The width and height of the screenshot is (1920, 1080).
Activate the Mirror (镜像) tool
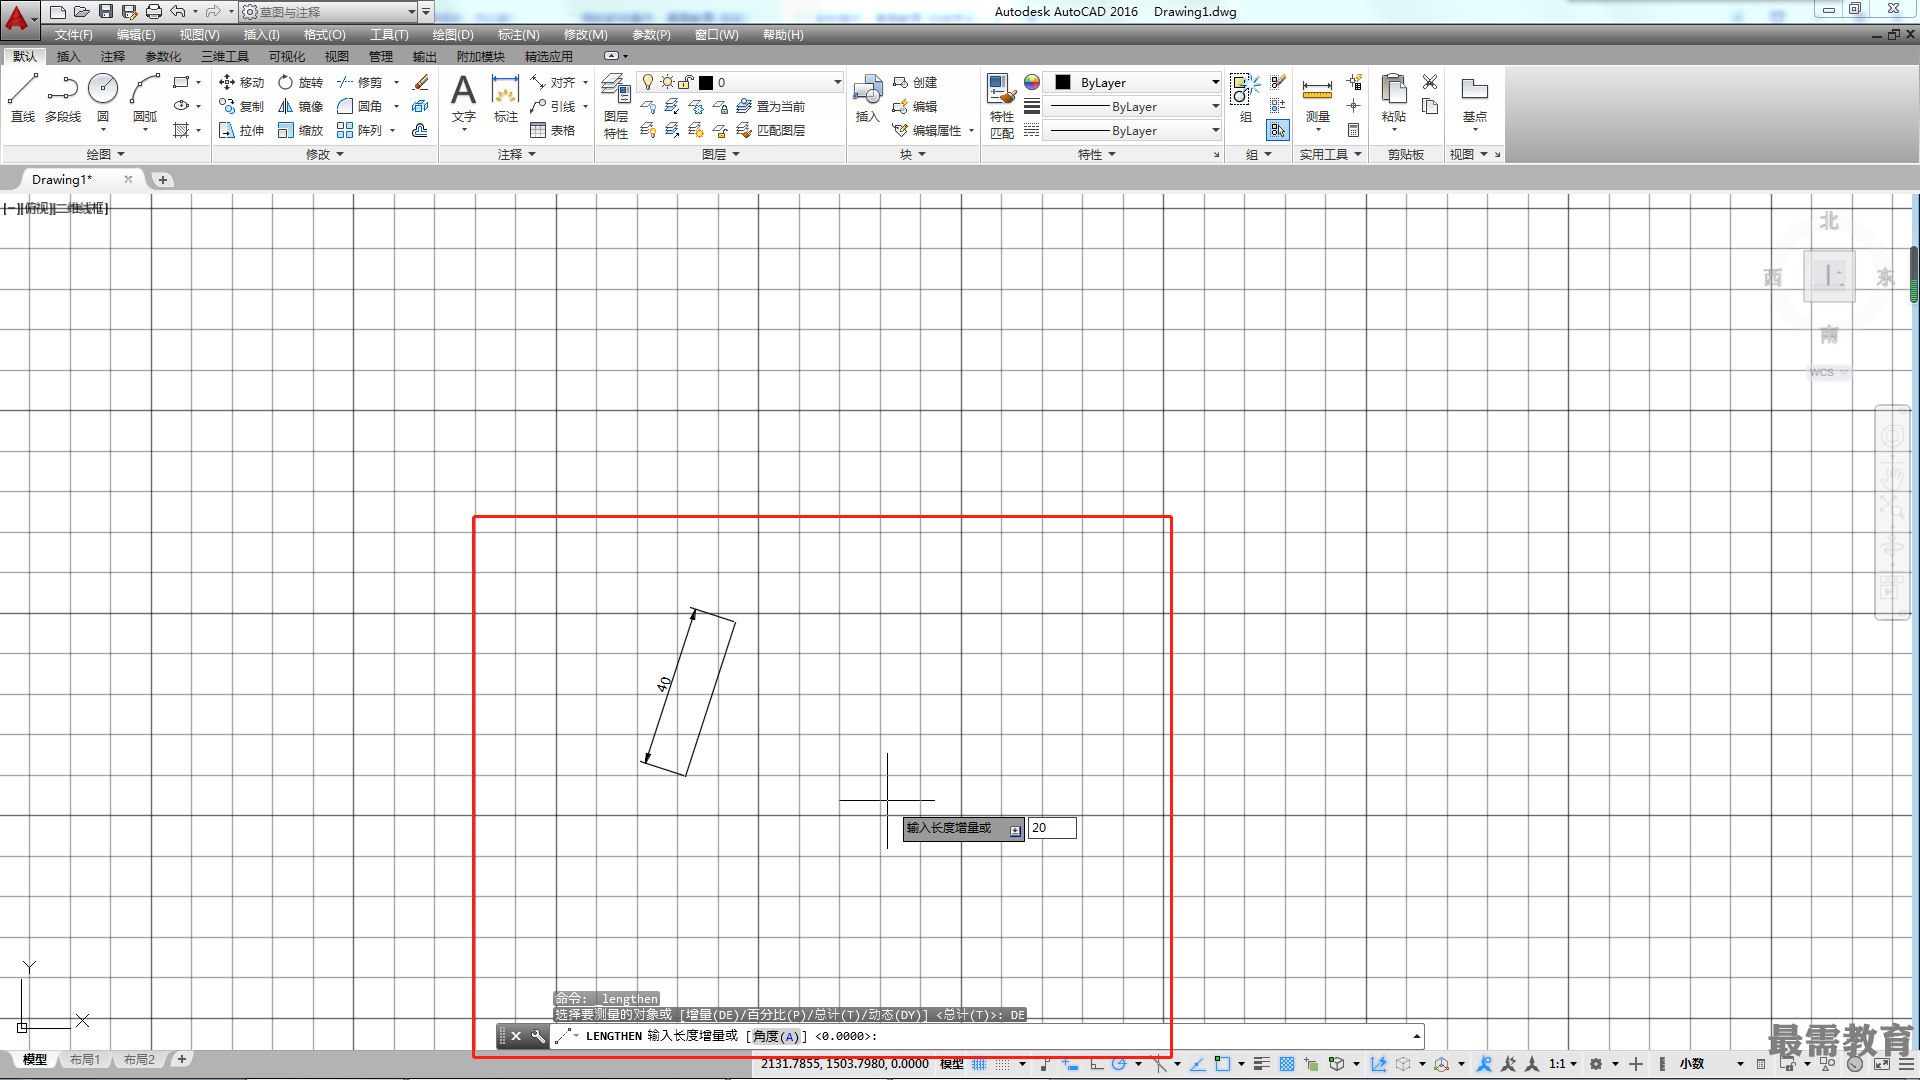point(300,106)
